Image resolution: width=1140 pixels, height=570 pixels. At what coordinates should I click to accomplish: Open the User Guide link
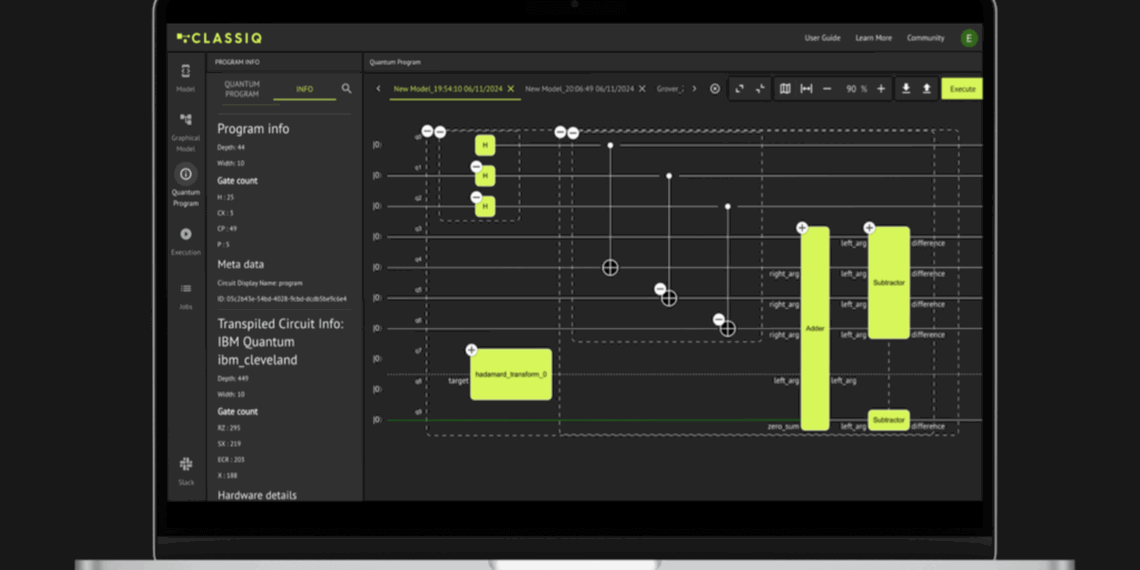[x=822, y=38]
